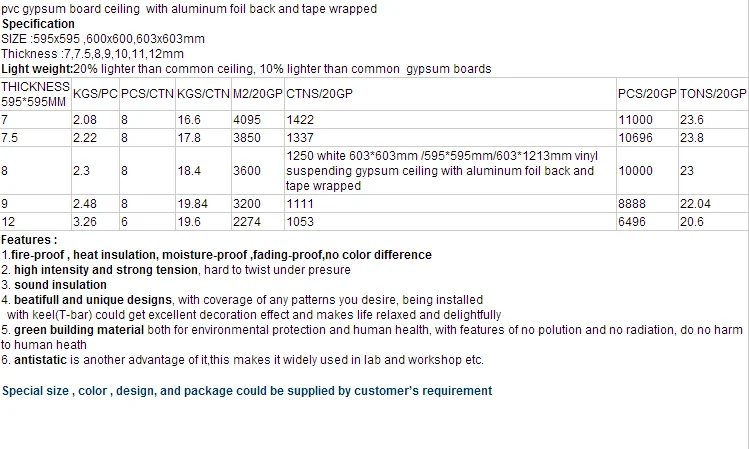Click the 7.5 thickness row cell
The width and height of the screenshot is (749, 449).
coord(12,137)
